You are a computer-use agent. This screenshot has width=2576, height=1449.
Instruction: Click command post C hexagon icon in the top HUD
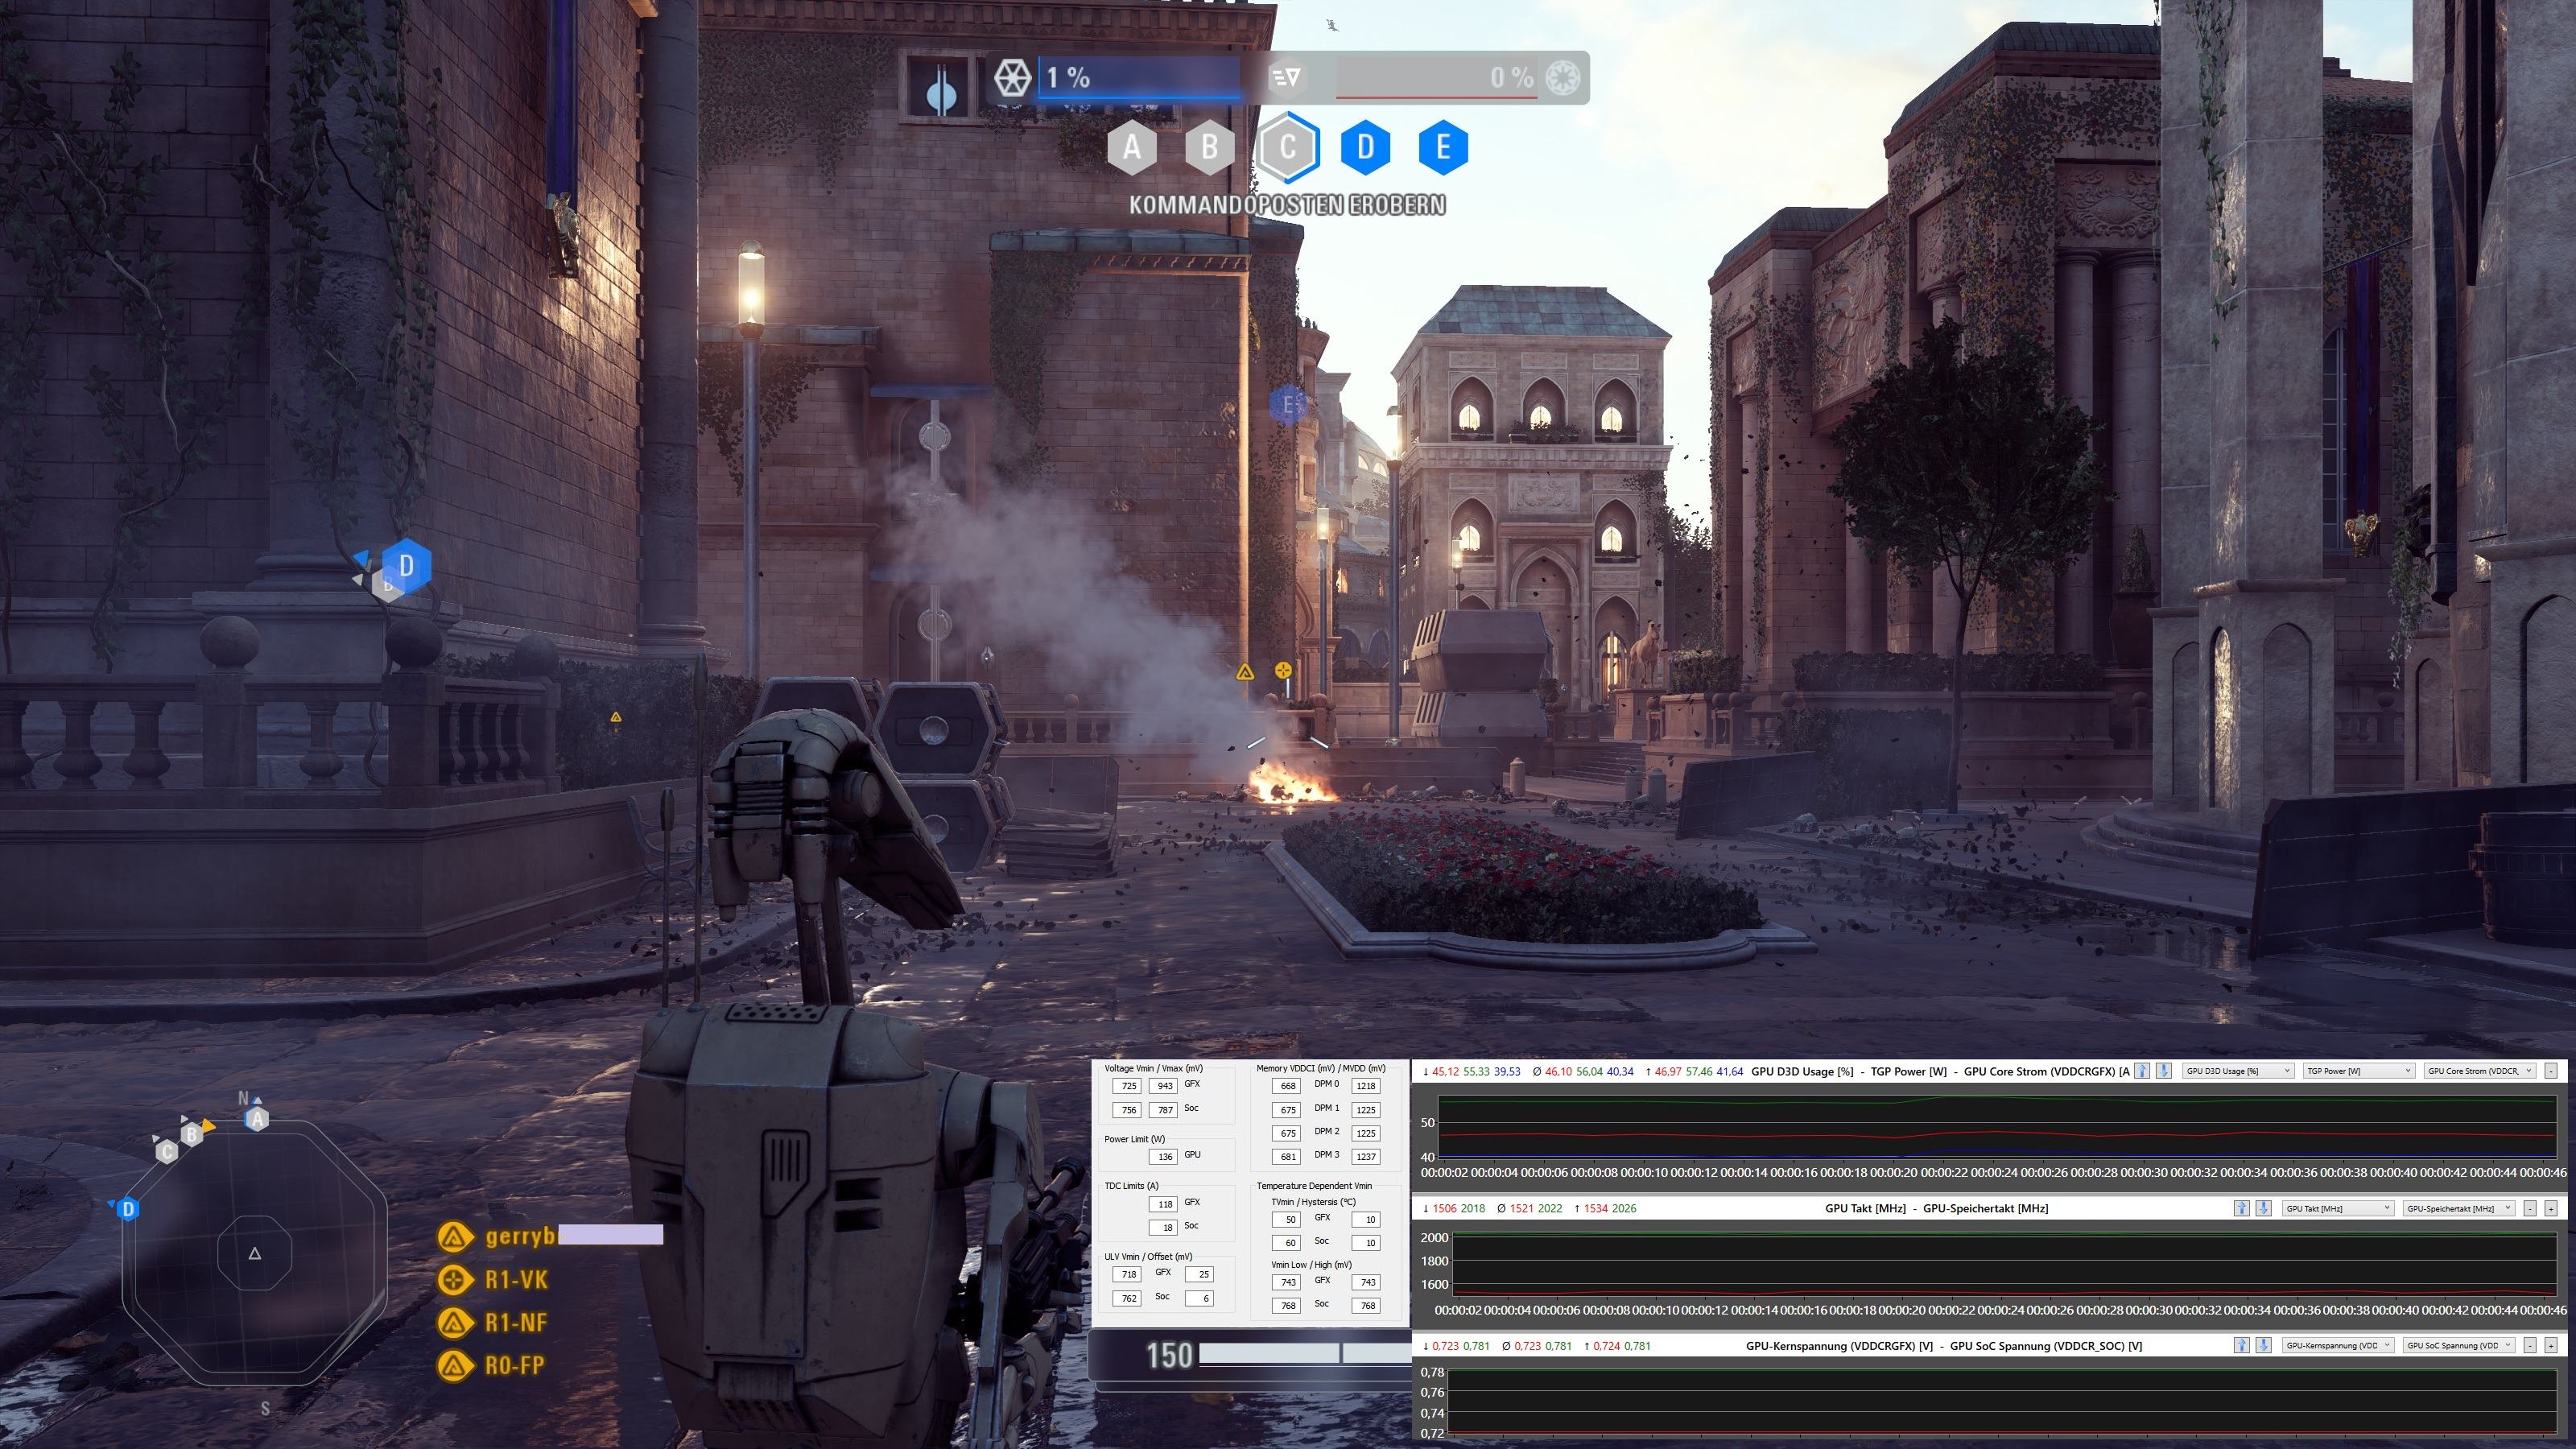click(1288, 148)
